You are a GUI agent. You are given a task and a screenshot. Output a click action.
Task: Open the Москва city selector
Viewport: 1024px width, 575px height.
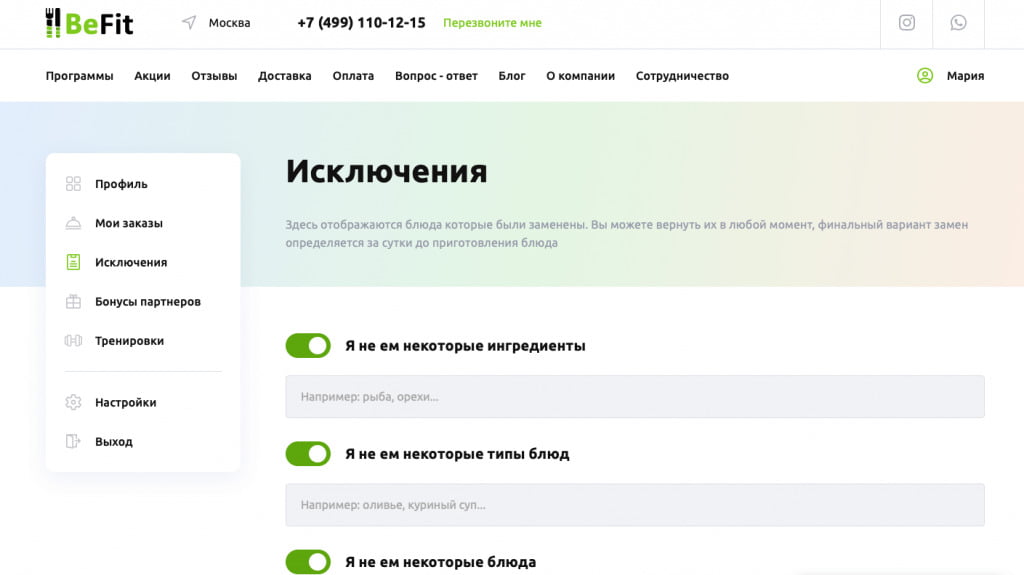point(229,23)
